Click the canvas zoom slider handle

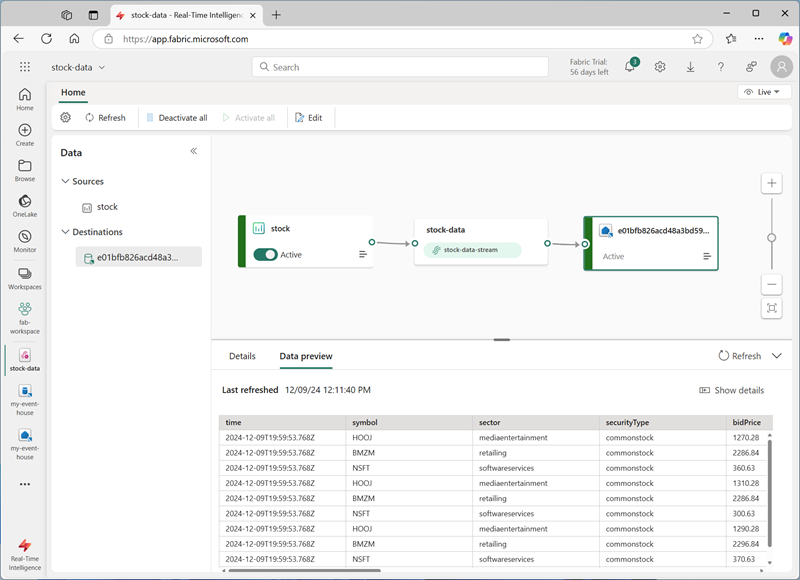(771, 238)
